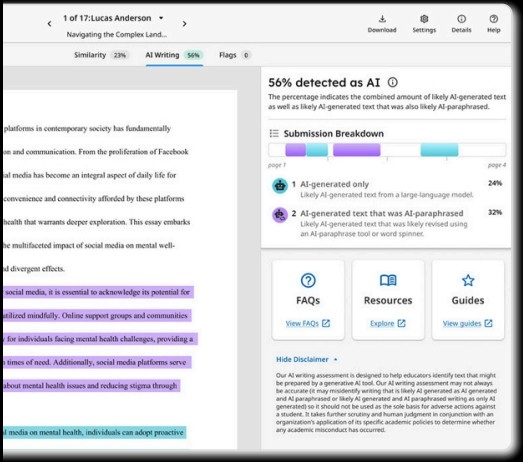Click the 24% AI-generated value
Viewport: 523px width, 462px height.
[495, 183]
